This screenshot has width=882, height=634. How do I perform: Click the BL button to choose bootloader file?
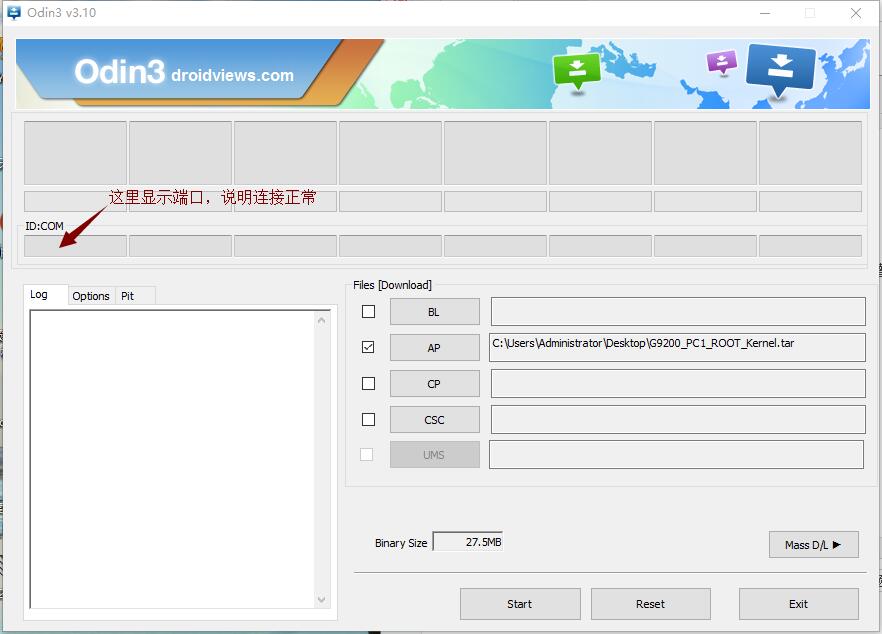(x=435, y=312)
